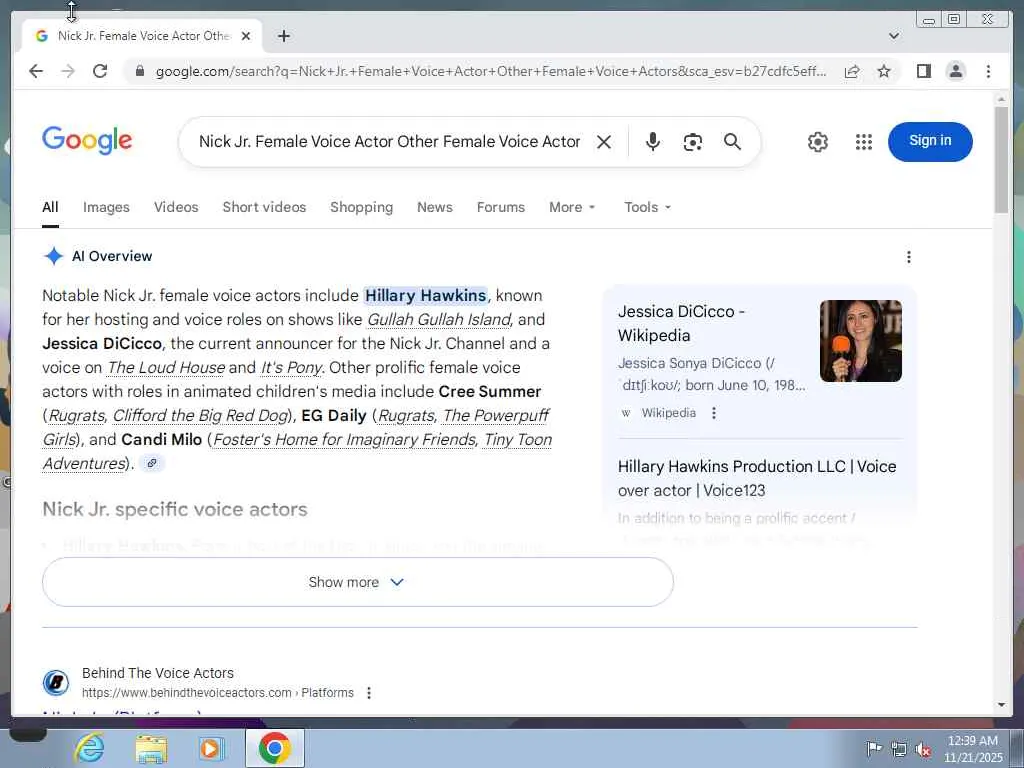Click the muted volume tray icon
Image resolution: width=1024 pixels, height=768 pixels.
[923, 749]
